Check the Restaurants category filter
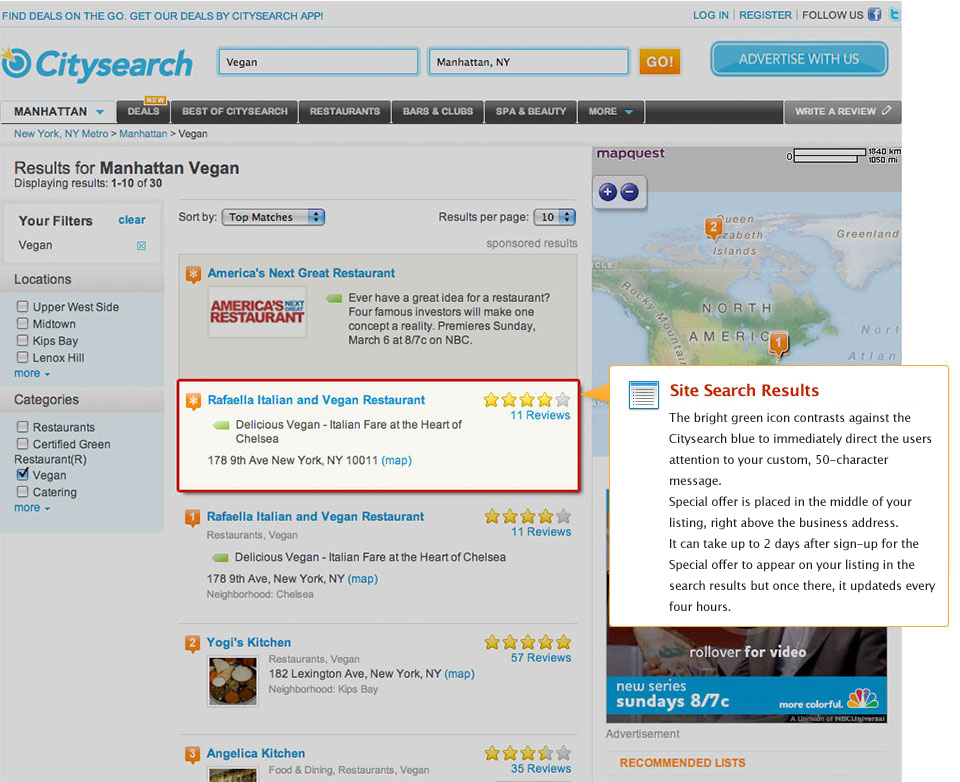 pyautogui.click(x=23, y=426)
